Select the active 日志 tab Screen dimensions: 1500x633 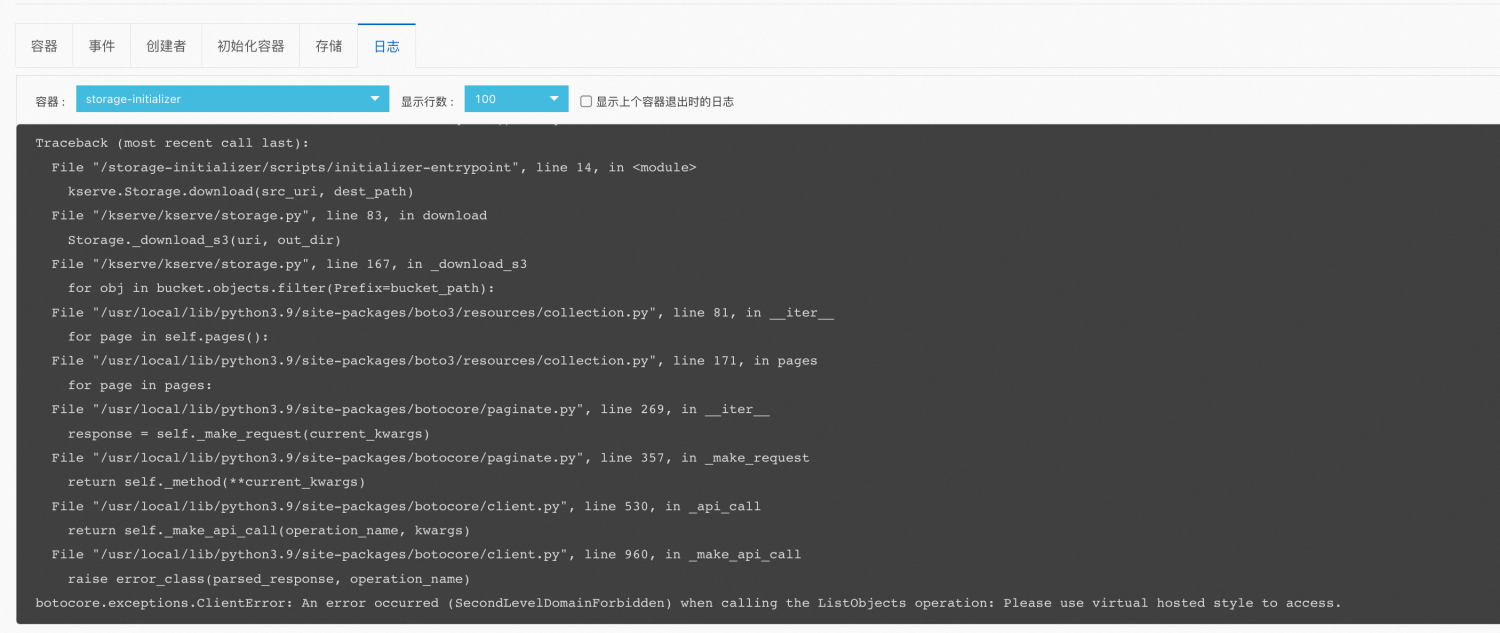tap(386, 45)
